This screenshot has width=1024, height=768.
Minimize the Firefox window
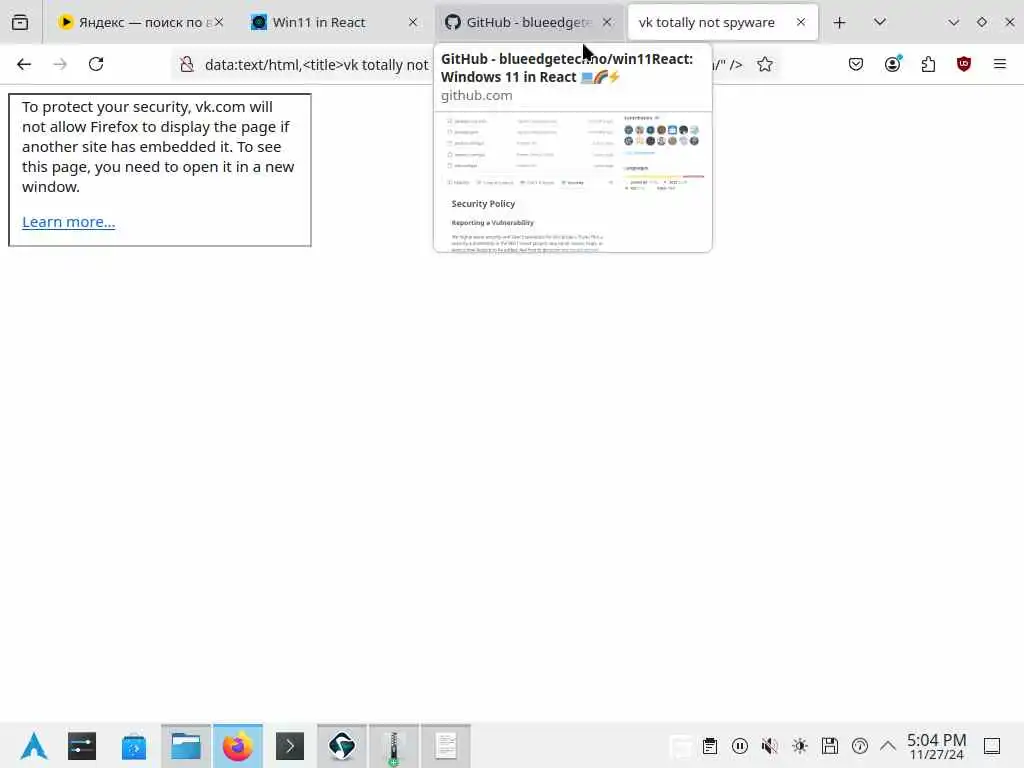[x=953, y=22]
